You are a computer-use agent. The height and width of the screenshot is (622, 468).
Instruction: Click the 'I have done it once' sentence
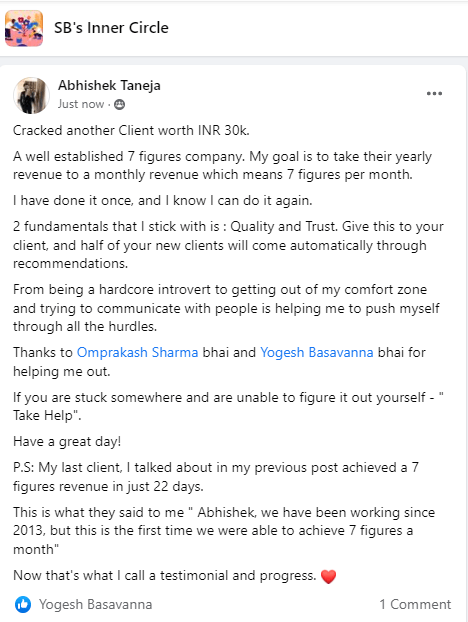[163, 201]
